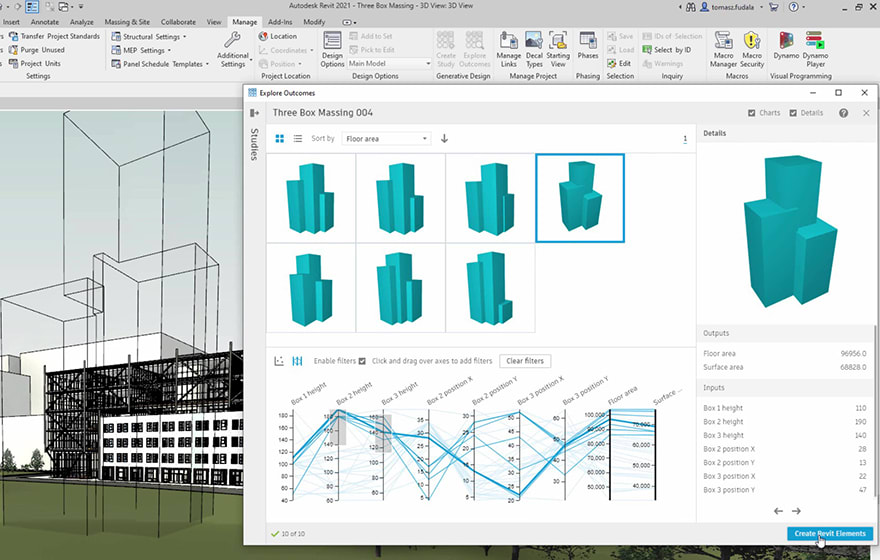
Task: Click Box 3 position Y input row
Action: coord(785,490)
